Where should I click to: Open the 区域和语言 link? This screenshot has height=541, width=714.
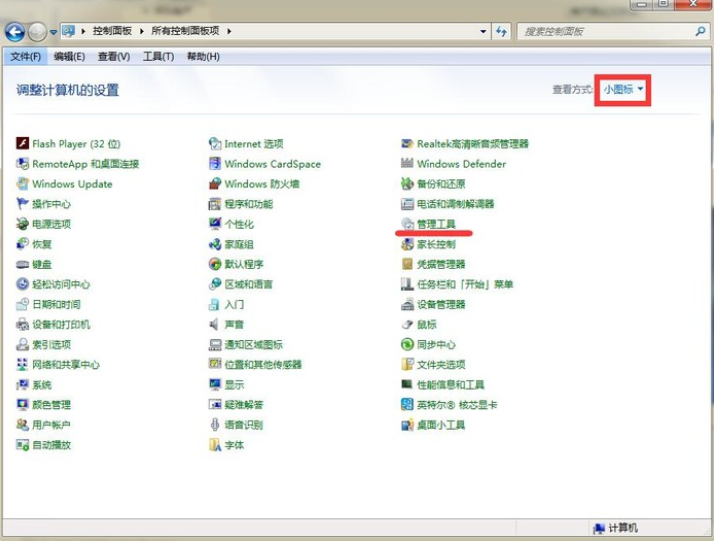(x=248, y=284)
